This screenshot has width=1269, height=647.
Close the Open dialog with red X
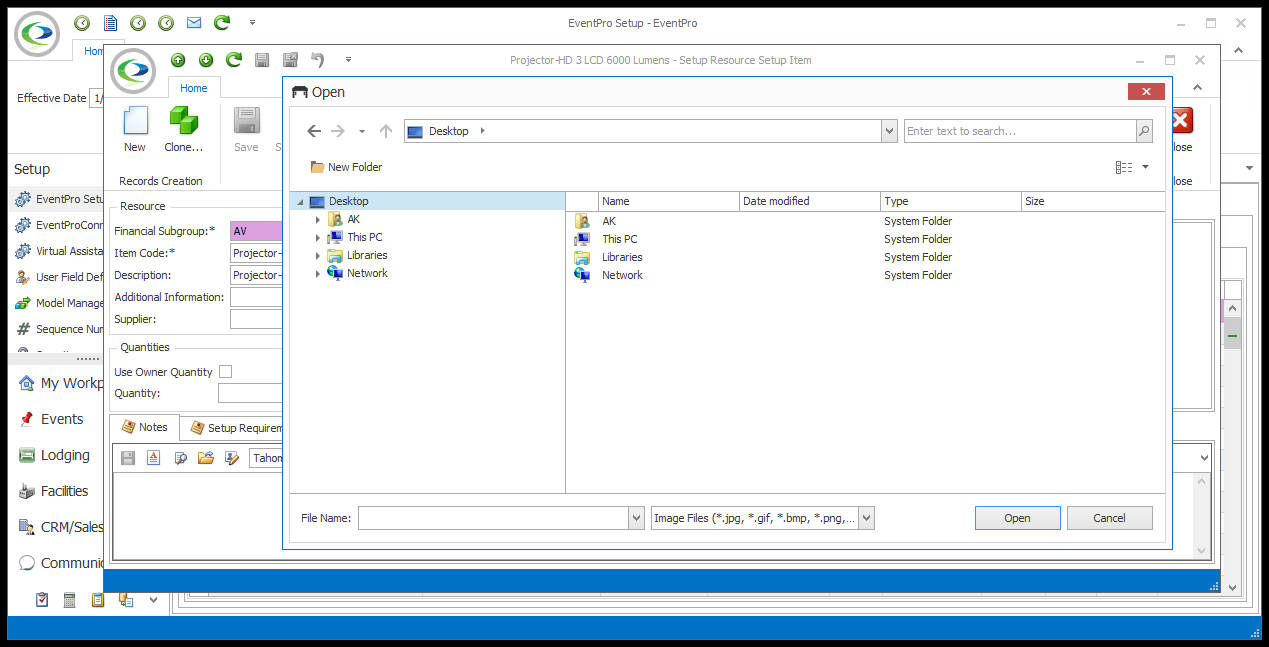tap(1146, 92)
